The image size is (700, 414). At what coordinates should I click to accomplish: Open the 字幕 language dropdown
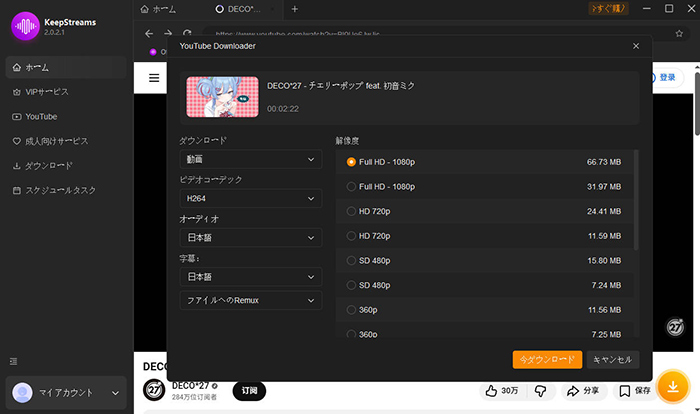pos(250,277)
